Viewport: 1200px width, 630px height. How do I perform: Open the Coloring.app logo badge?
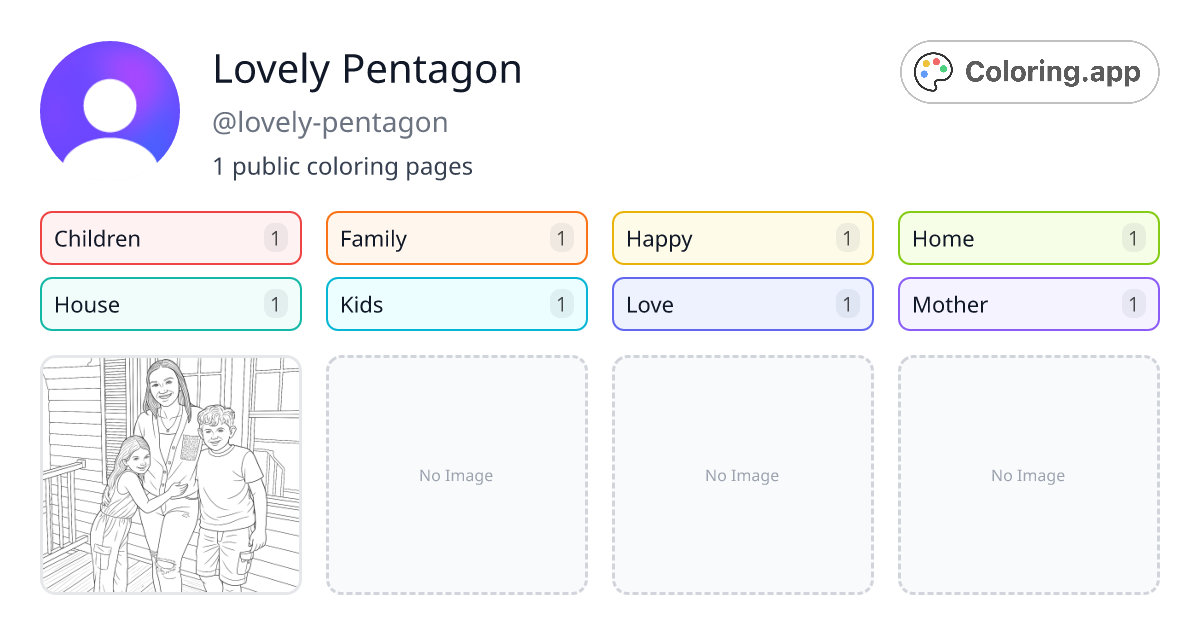(x=1029, y=72)
